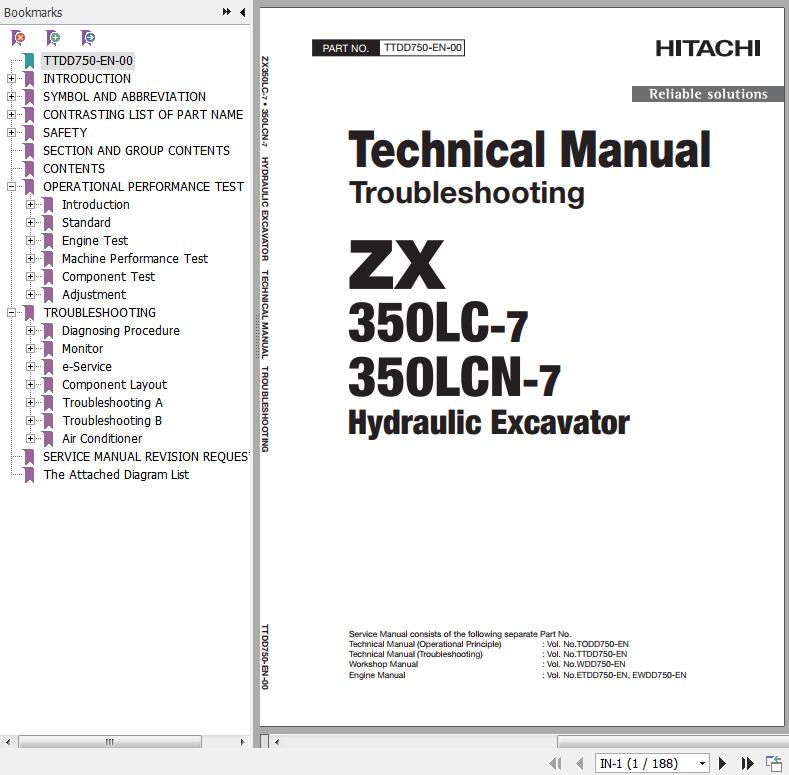Collapse OPERATIONAL PERFORMANCE TEST section
Viewport: 789px width, 775px height.
[11, 187]
